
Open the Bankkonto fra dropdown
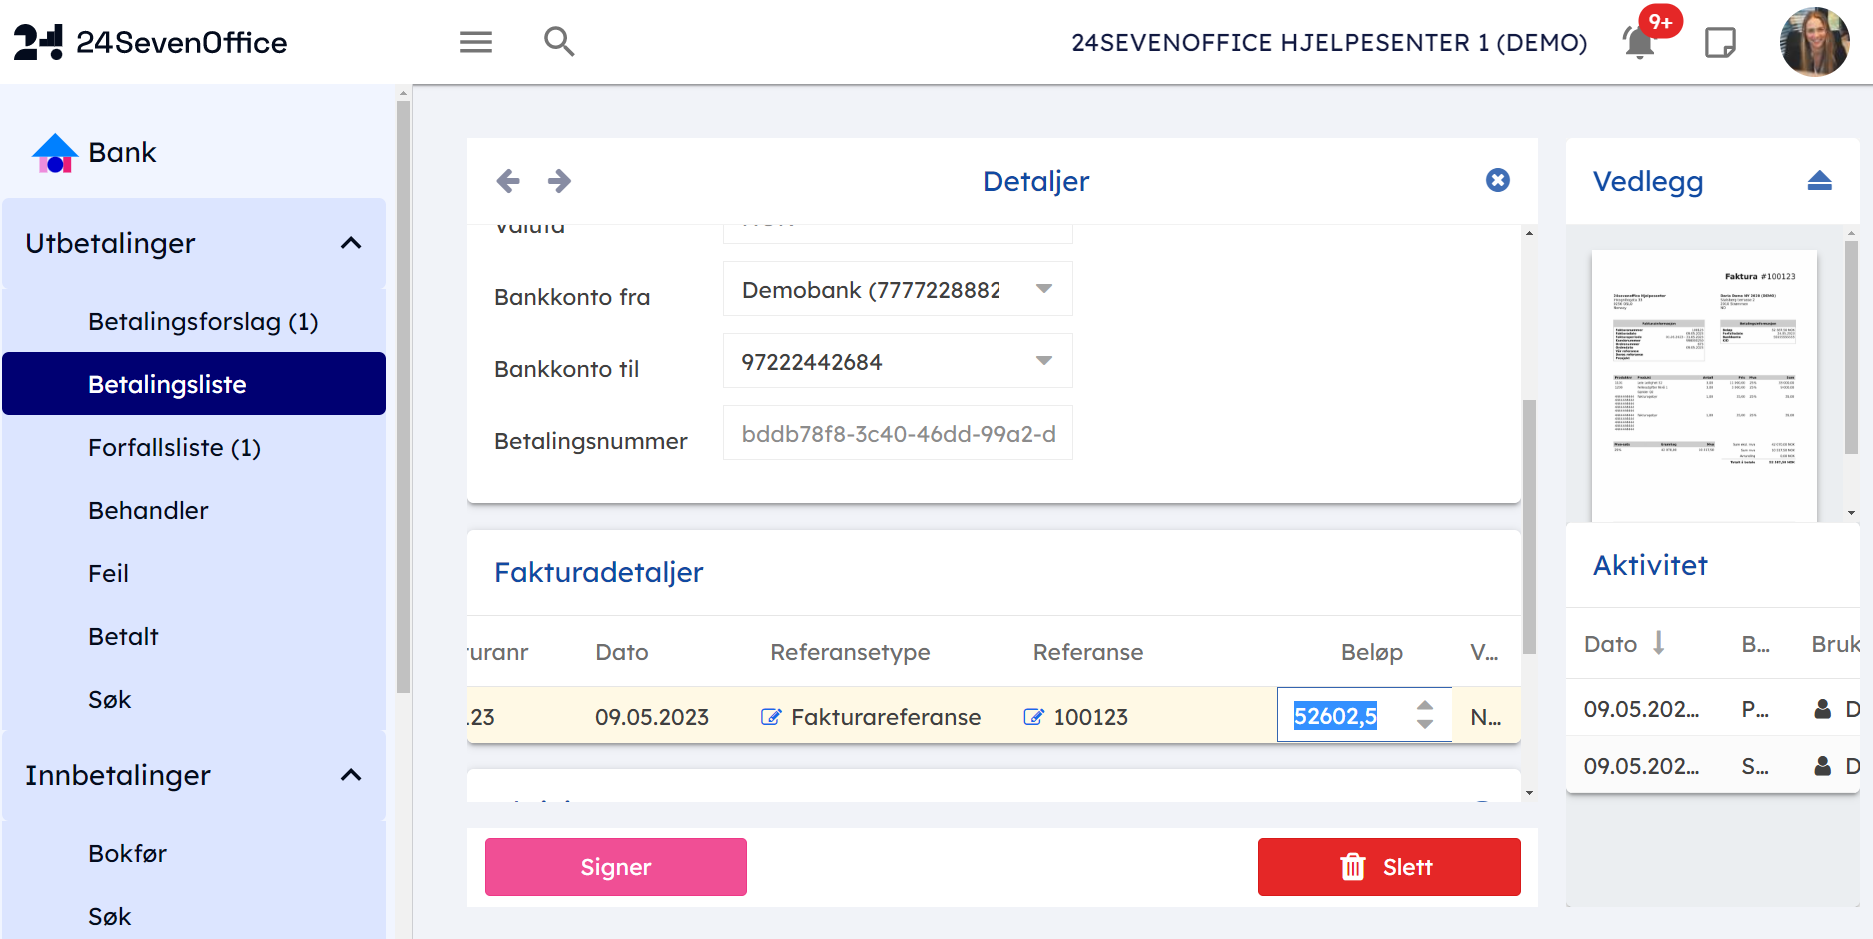[x=1043, y=289]
